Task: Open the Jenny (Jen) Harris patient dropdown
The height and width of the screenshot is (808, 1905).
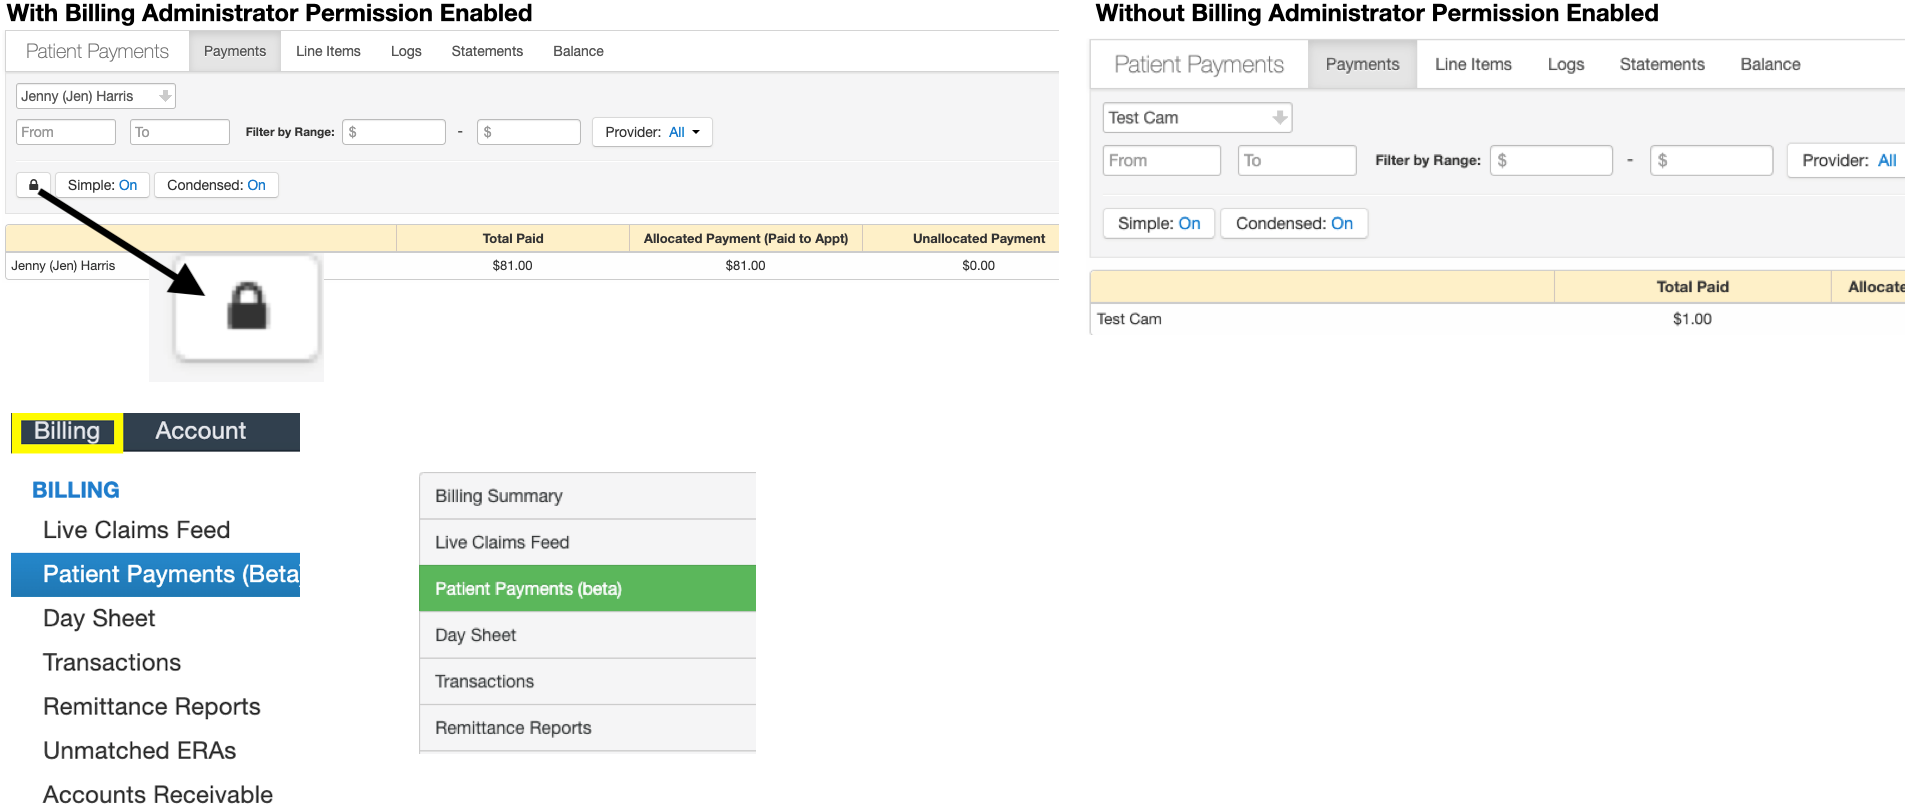Action: [96, 96]
